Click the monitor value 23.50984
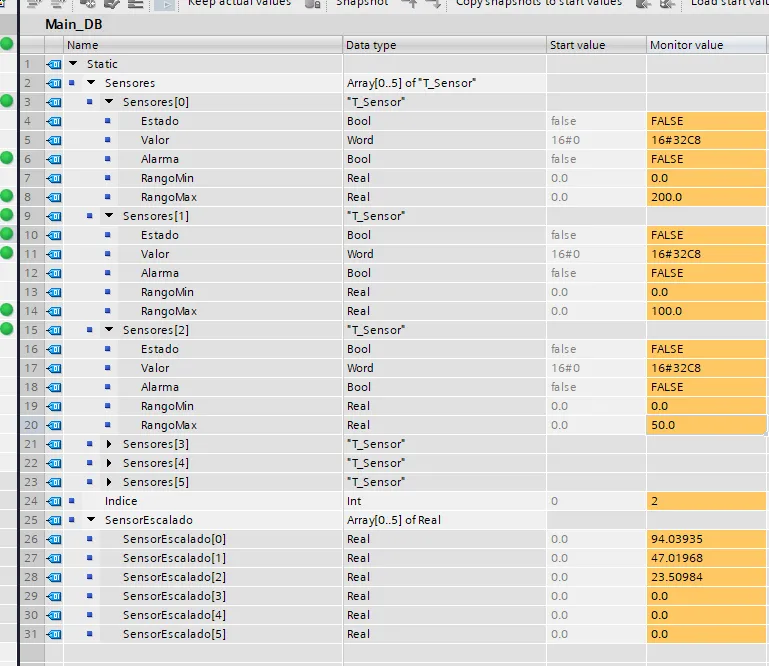This screenshot has height=666, width=769. click(706, 577)
